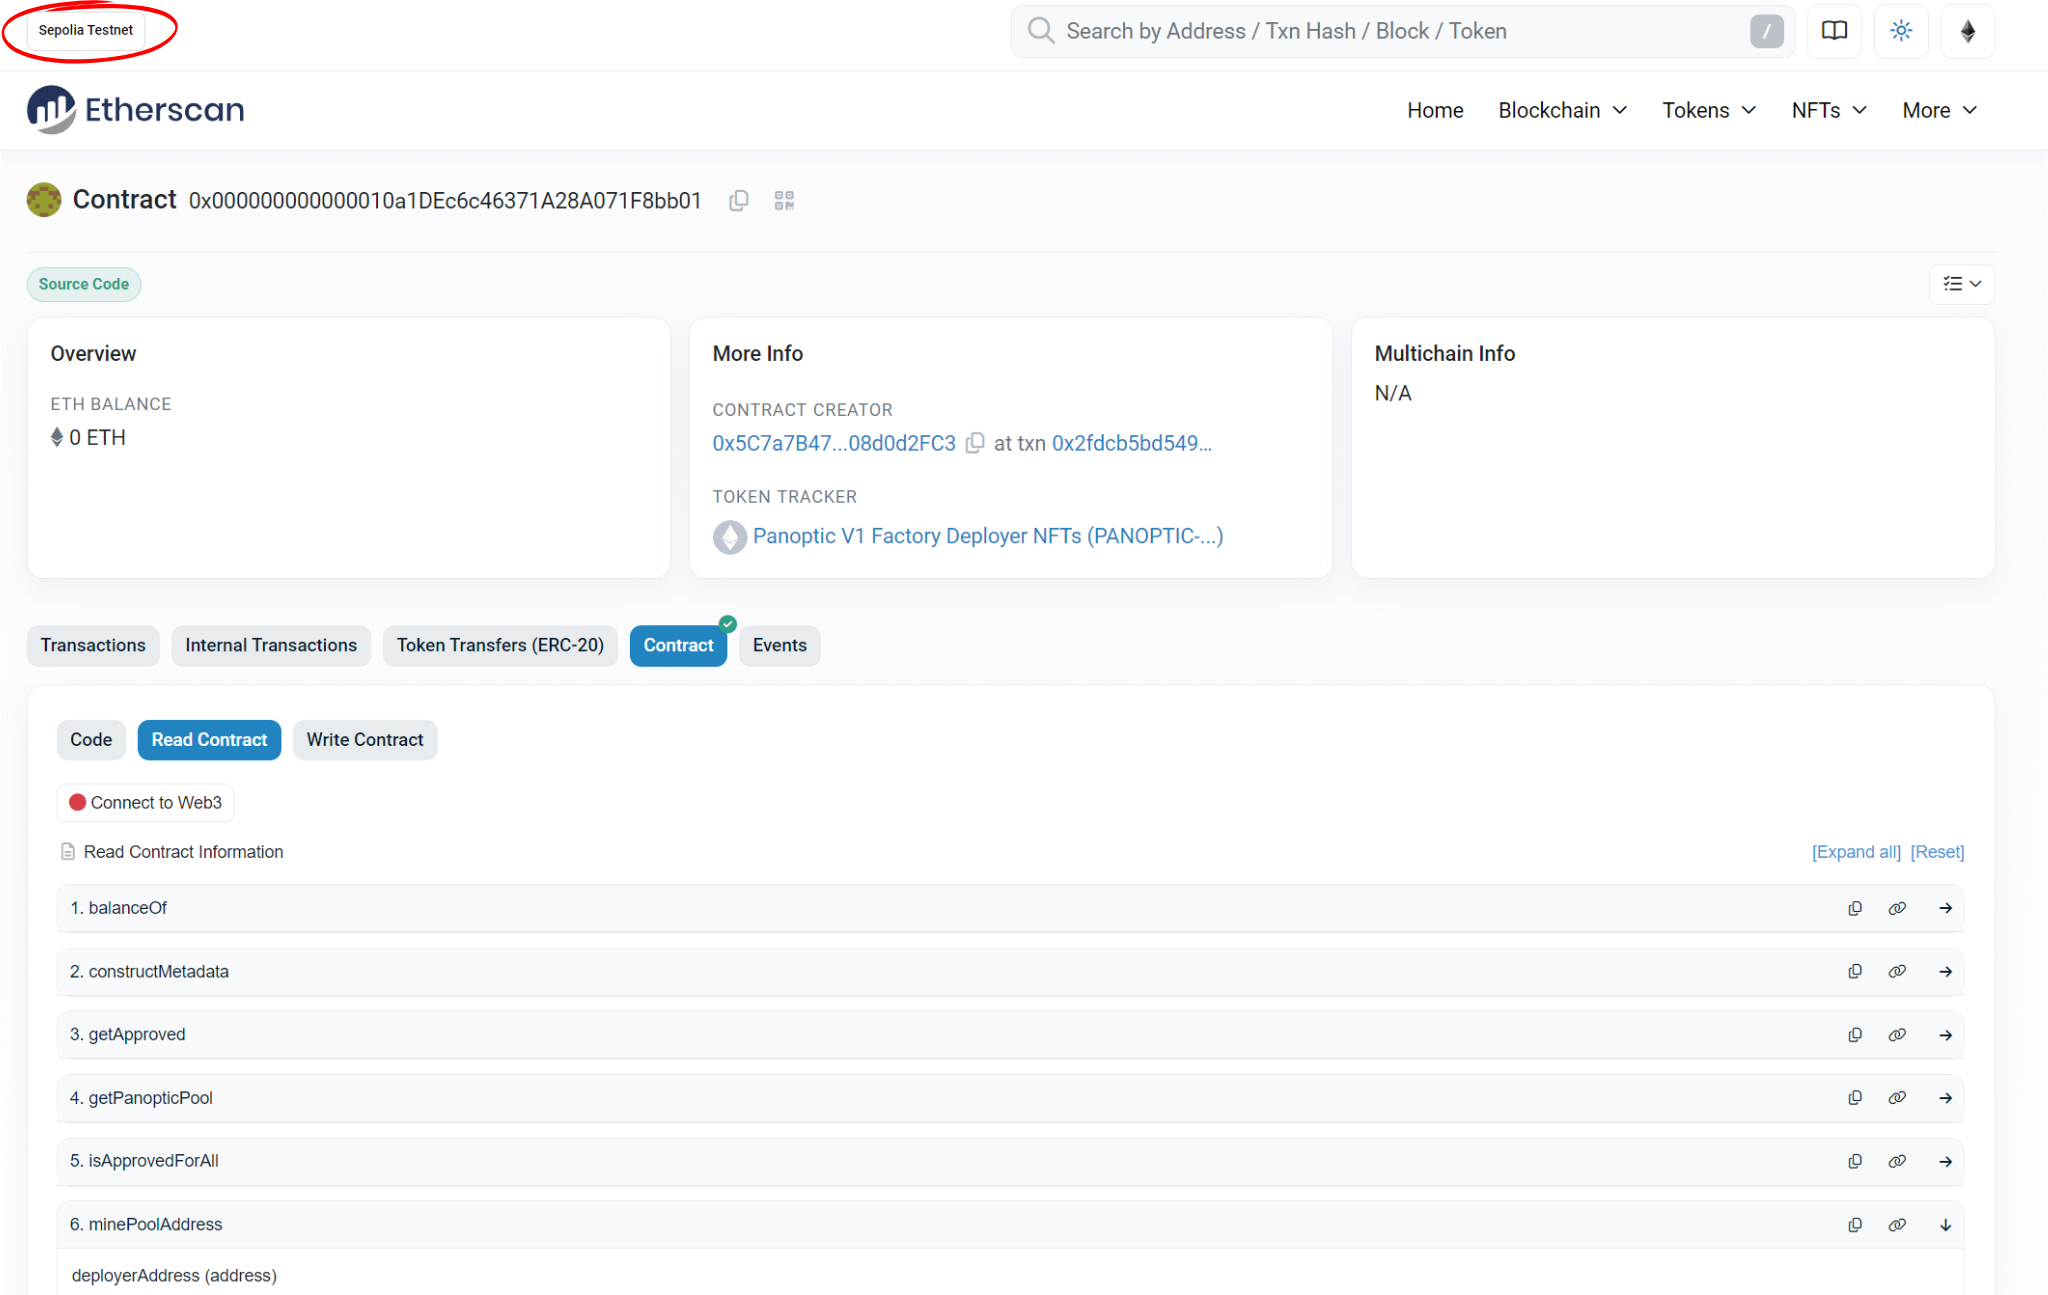Collapse the minePoolAddress function row
2048x1295 pixels.
tap(1945, 1225)
